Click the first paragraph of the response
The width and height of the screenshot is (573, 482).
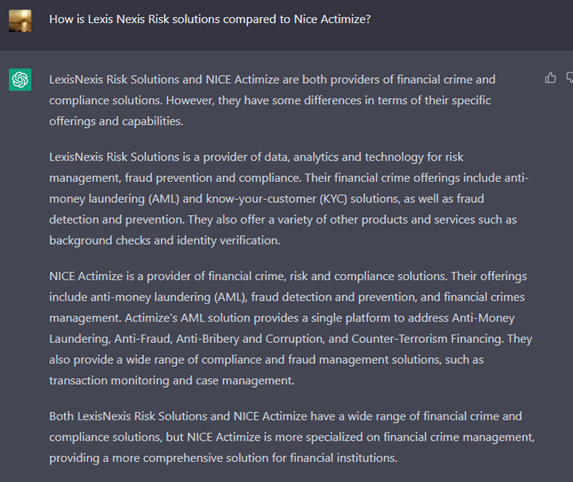(x=272, y=100)
